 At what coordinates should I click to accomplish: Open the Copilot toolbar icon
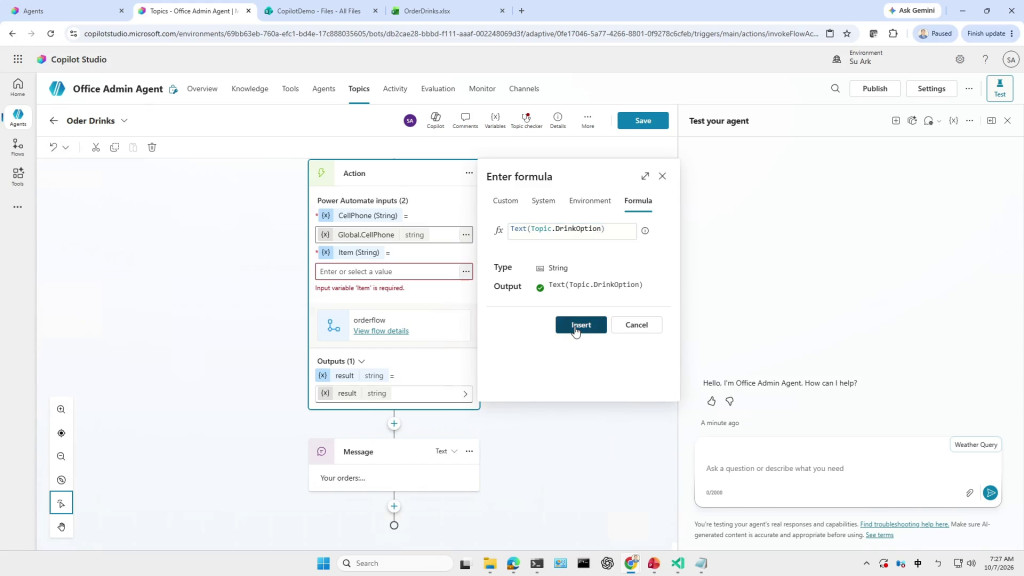point(436,120)
